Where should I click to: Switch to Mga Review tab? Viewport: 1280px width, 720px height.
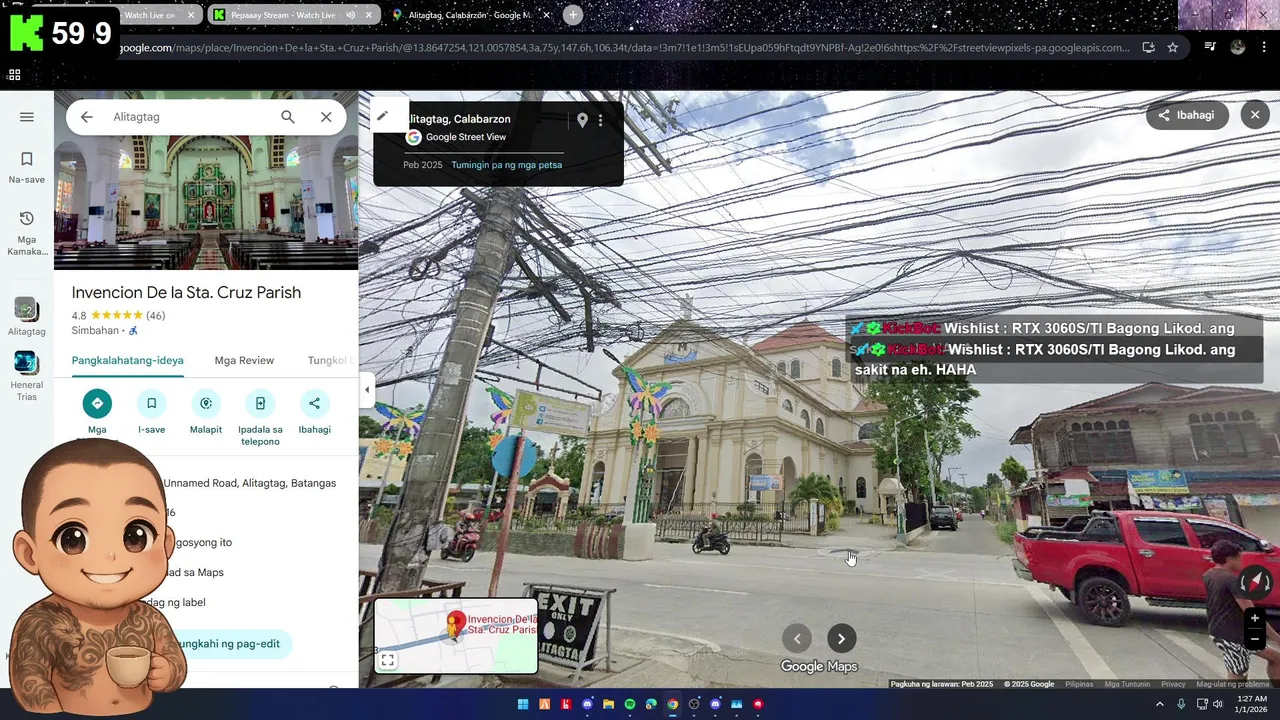(x=244, y=360)
